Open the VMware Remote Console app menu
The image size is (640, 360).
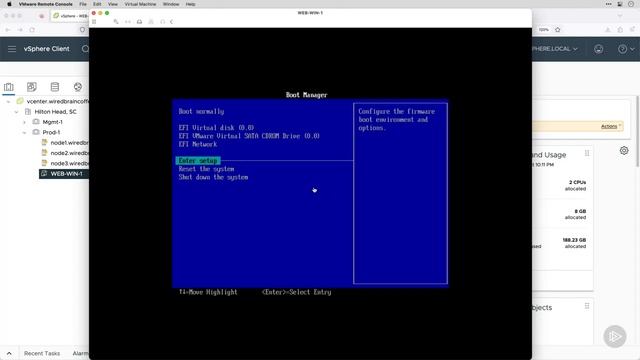tap(46, 4)
